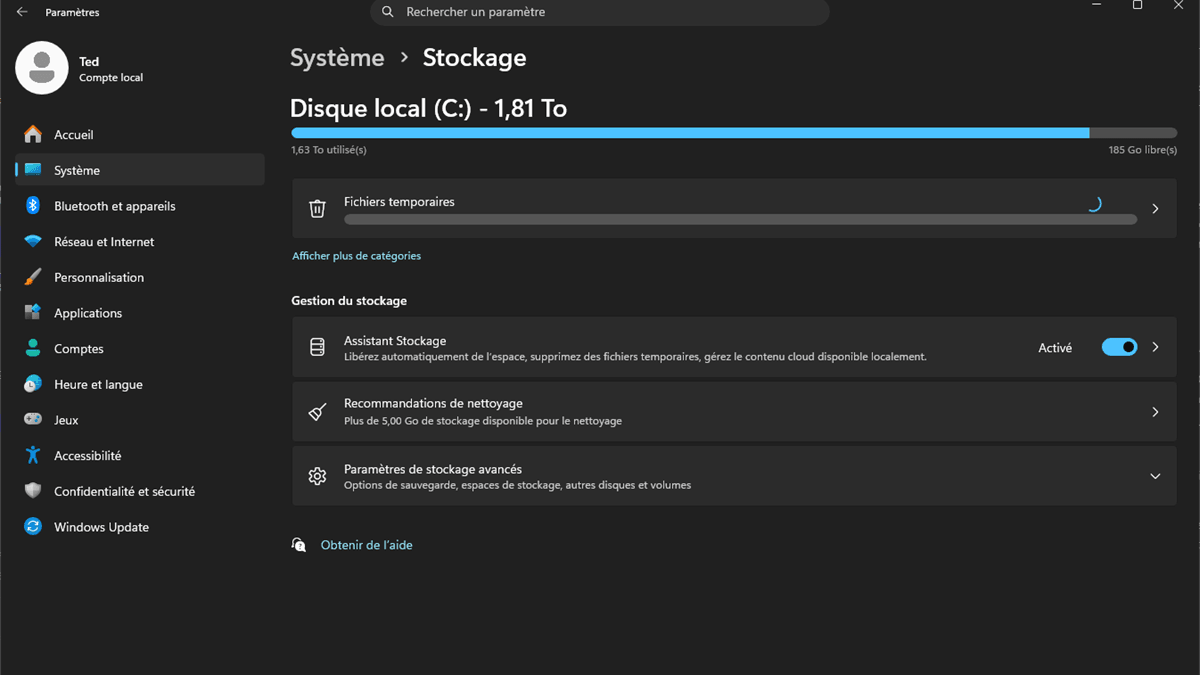Click the Accessibilité label in sidebar
1200x675 pixels.
[88, 456]
